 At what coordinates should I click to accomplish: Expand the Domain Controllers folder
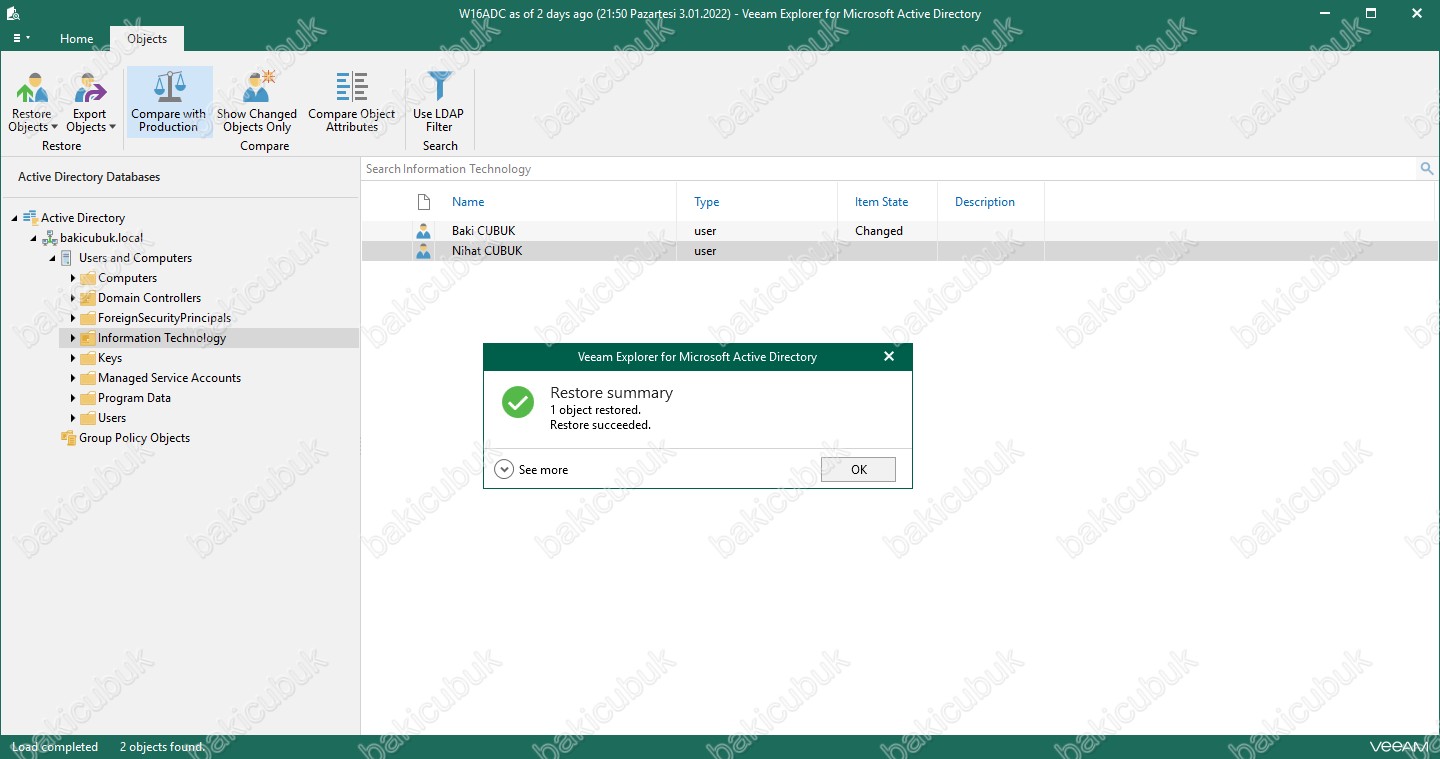tap(73, 298)
